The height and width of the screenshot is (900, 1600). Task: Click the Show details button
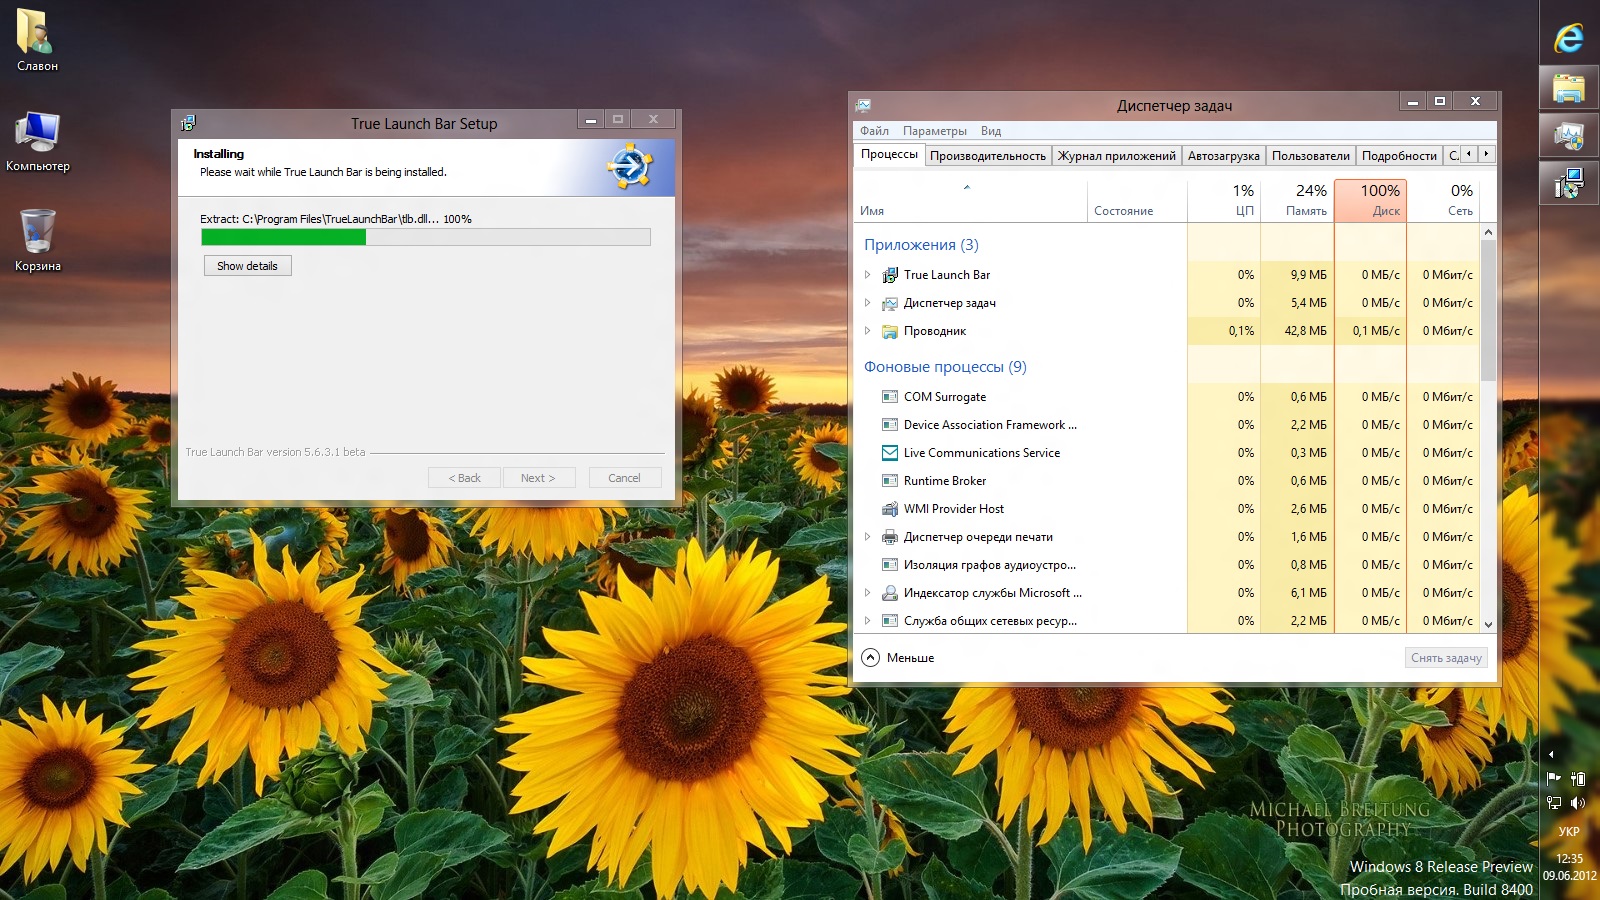247,266
